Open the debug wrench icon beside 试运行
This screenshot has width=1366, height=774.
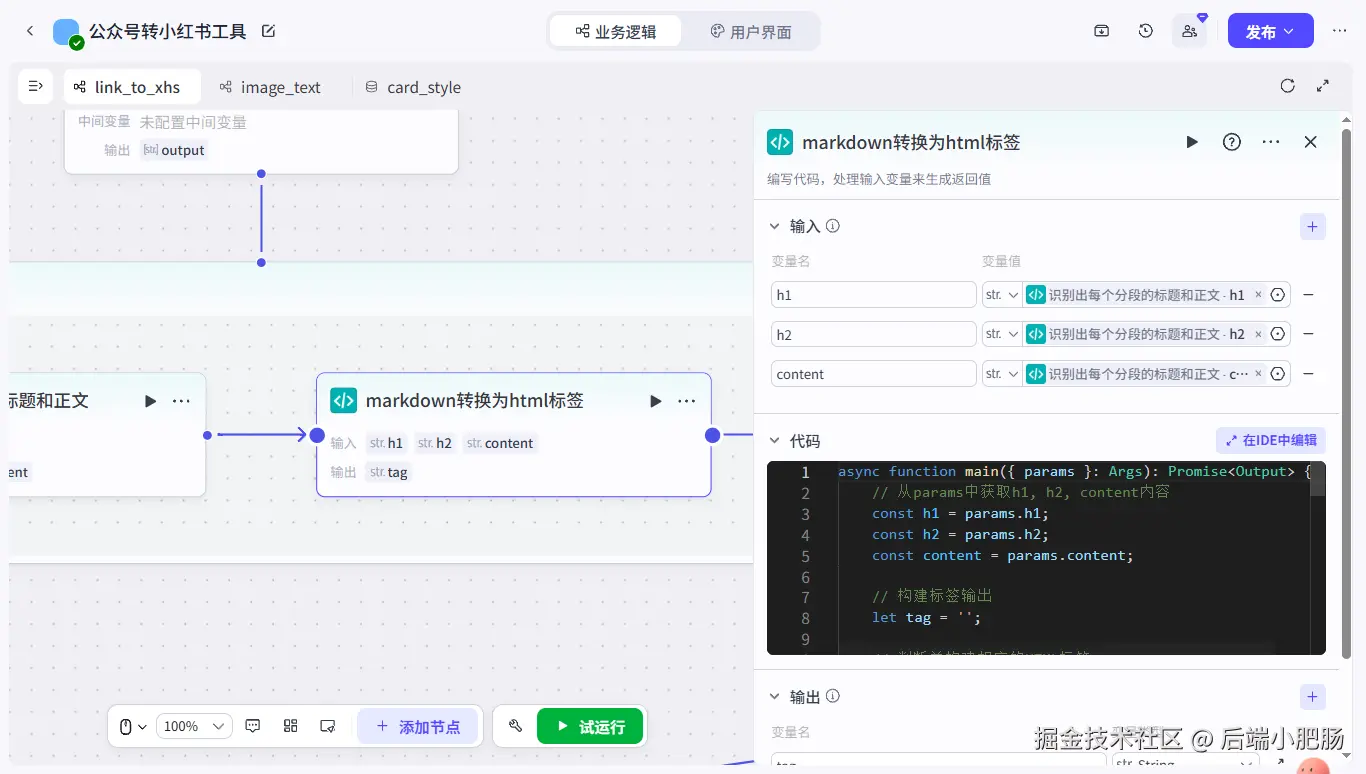(x=516, y=726)
